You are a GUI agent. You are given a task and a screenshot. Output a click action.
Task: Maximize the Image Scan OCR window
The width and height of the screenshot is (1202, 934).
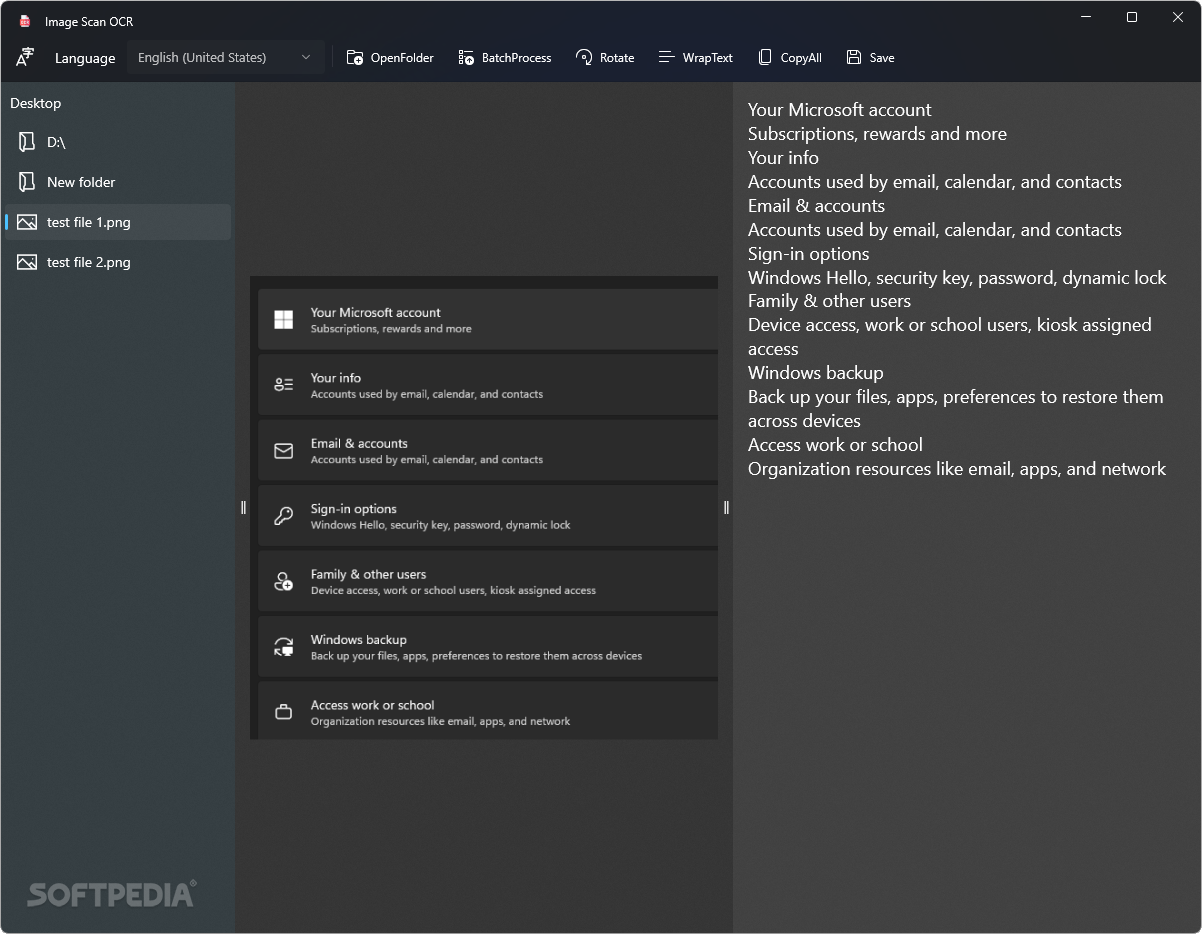[1132, 17]
